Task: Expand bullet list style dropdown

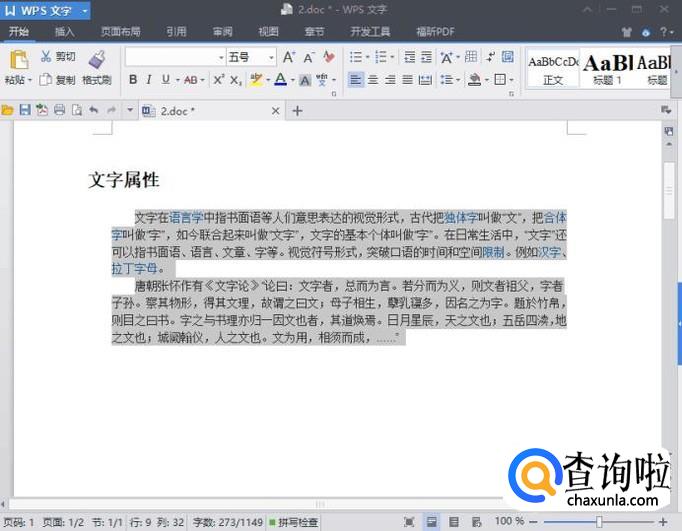Action: (x=368, y=57)
